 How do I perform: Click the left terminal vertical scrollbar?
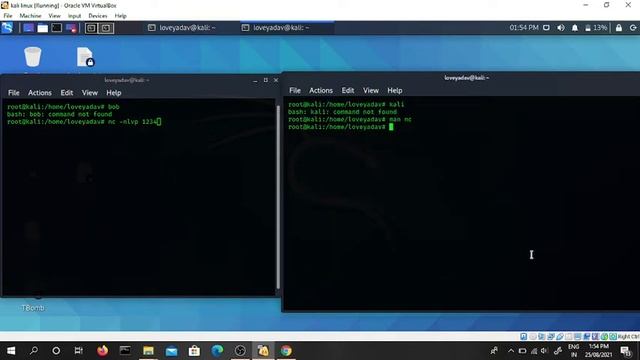278,197
